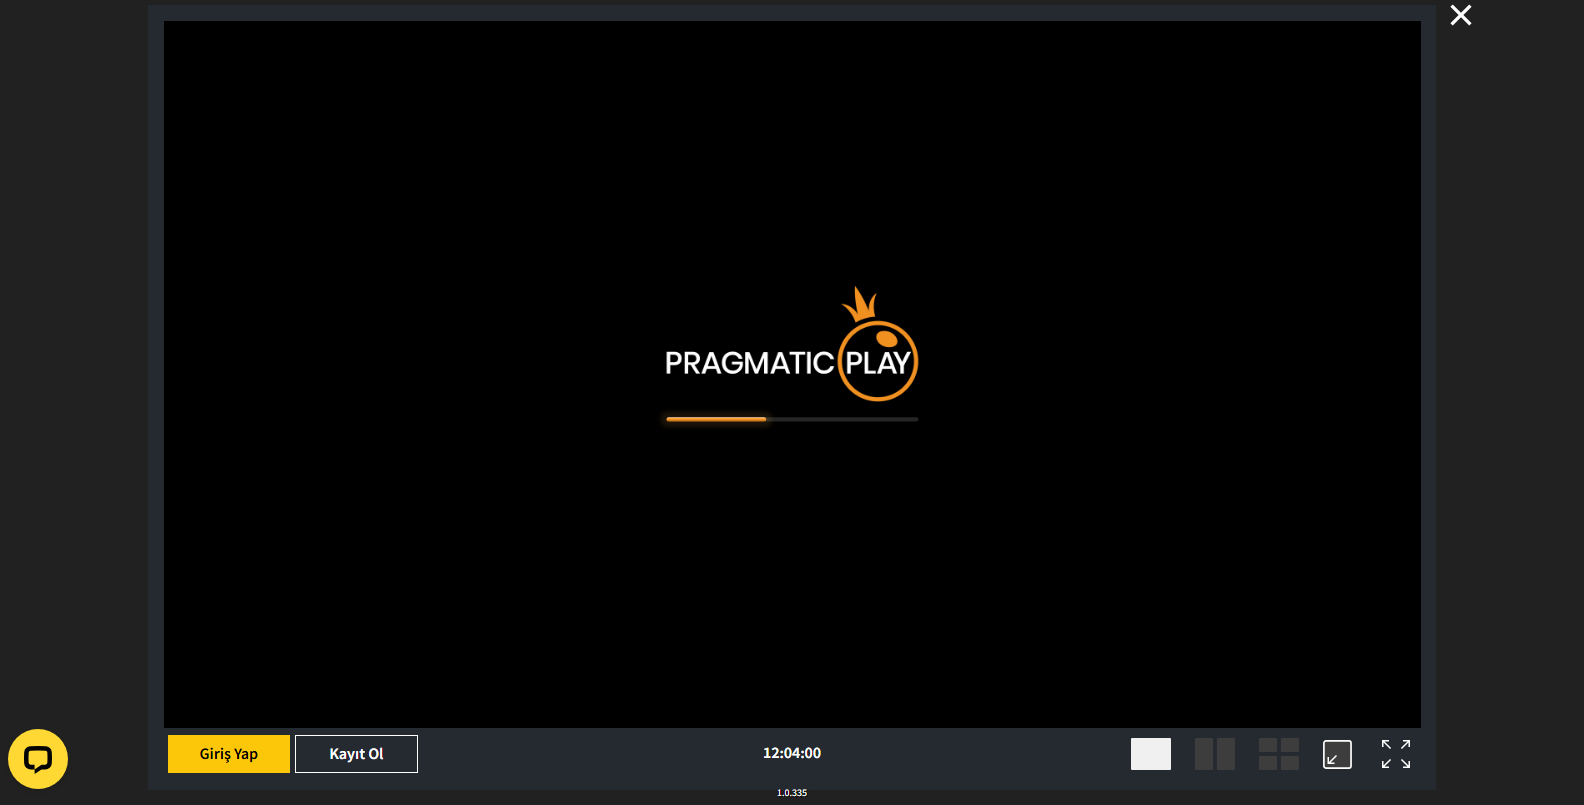Choose the four-grid multi-game layout
Image resolution: width=1584 pixels, height=805 pixels.
tap(1278, 754)
